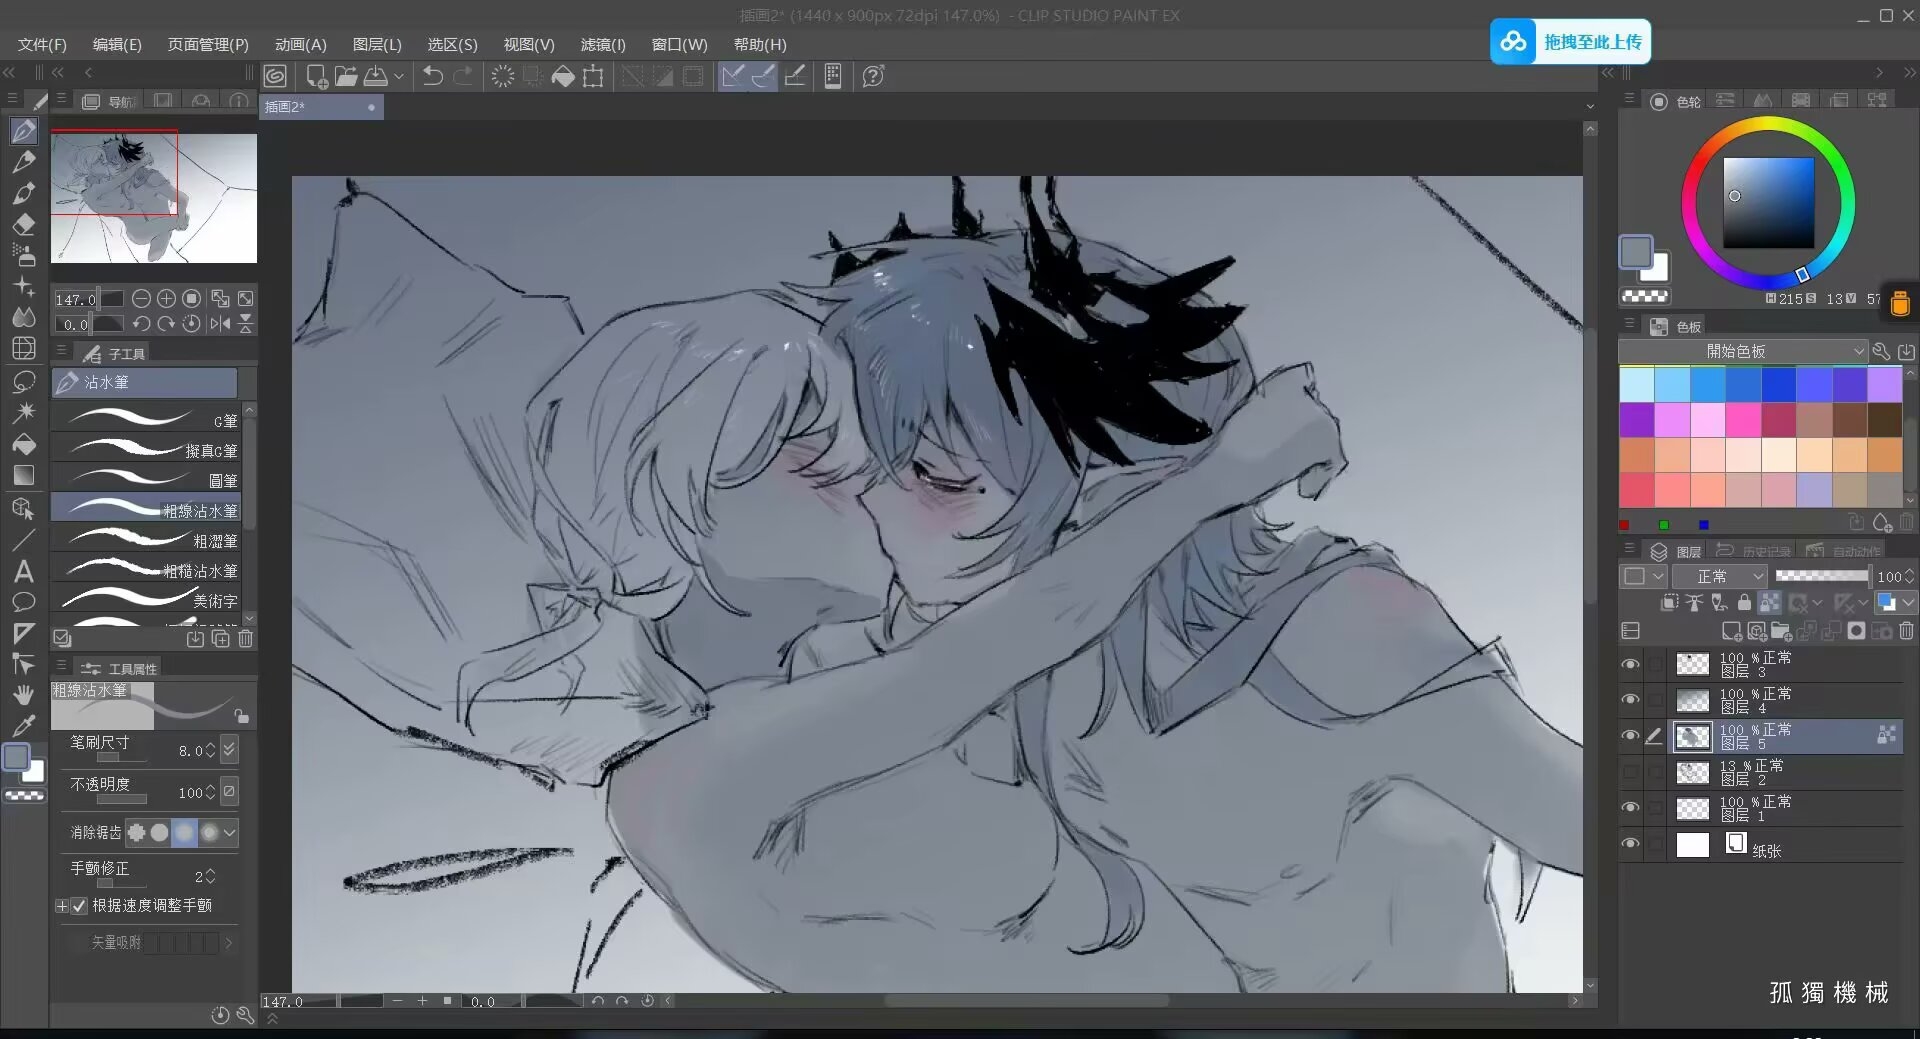1920x1039 pixels.
Task: Select the pen nib tool in toolbox
Action: tap(24, 130)
